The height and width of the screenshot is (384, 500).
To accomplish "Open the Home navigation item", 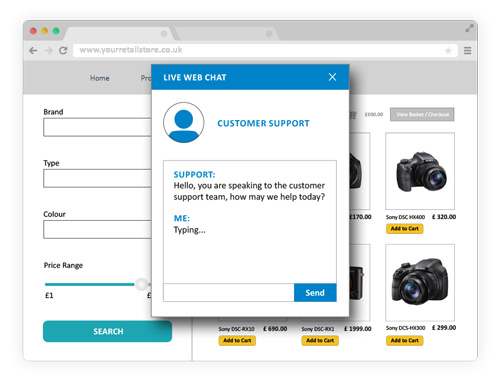I will (x=99, y=78).
